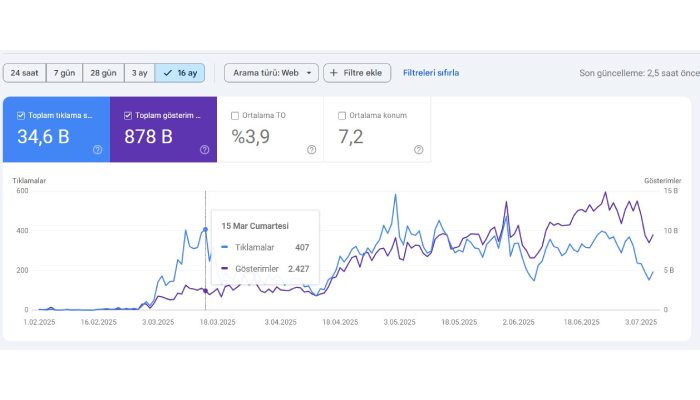Click the purple Gösterimler legend swatch

(x=225, y=269)
